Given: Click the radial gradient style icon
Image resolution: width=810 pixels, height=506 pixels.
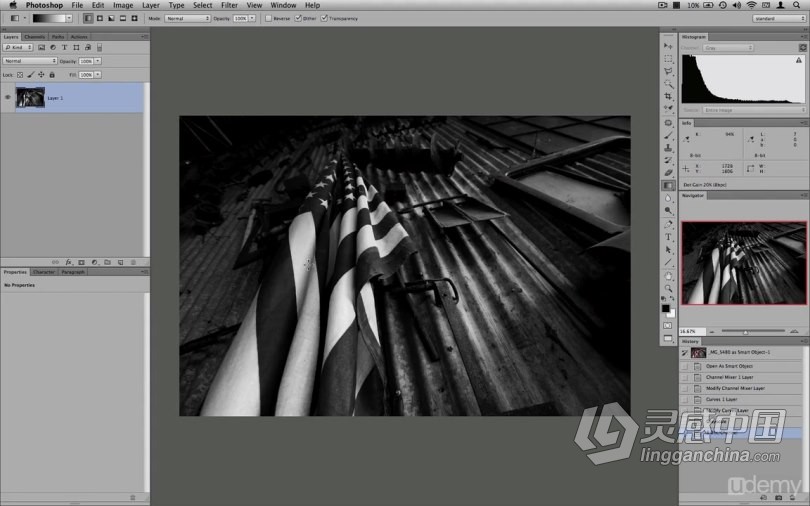Looking at the screenshot, I should [100, 18].
